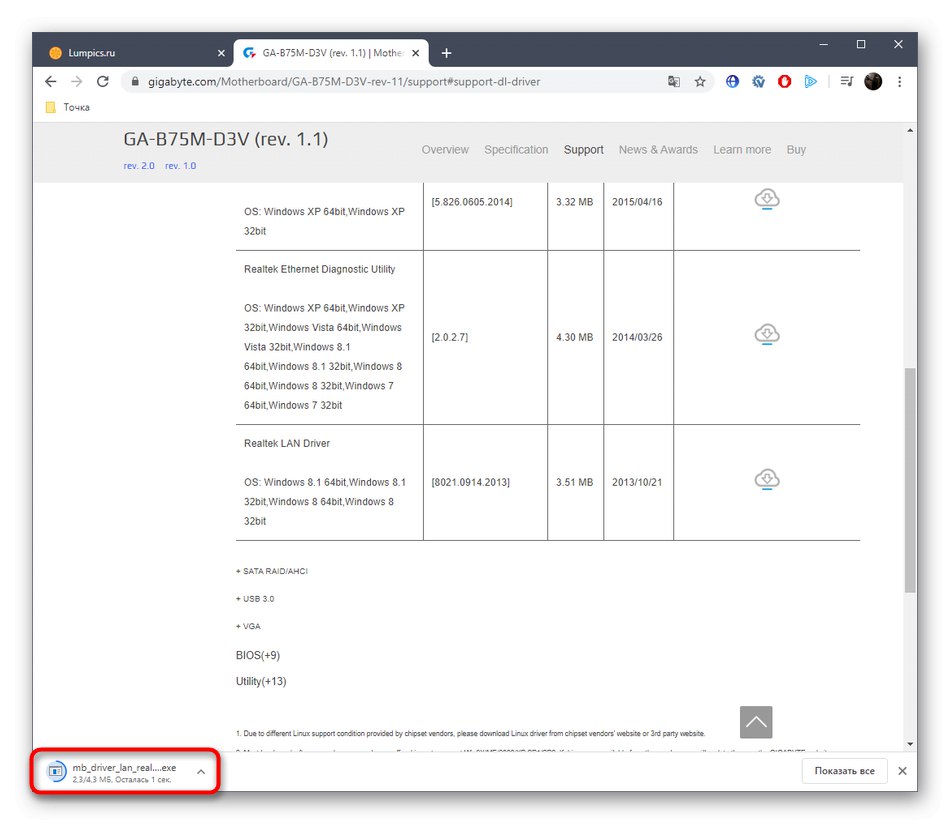Open the Specification section

click(x=516, y=150)
